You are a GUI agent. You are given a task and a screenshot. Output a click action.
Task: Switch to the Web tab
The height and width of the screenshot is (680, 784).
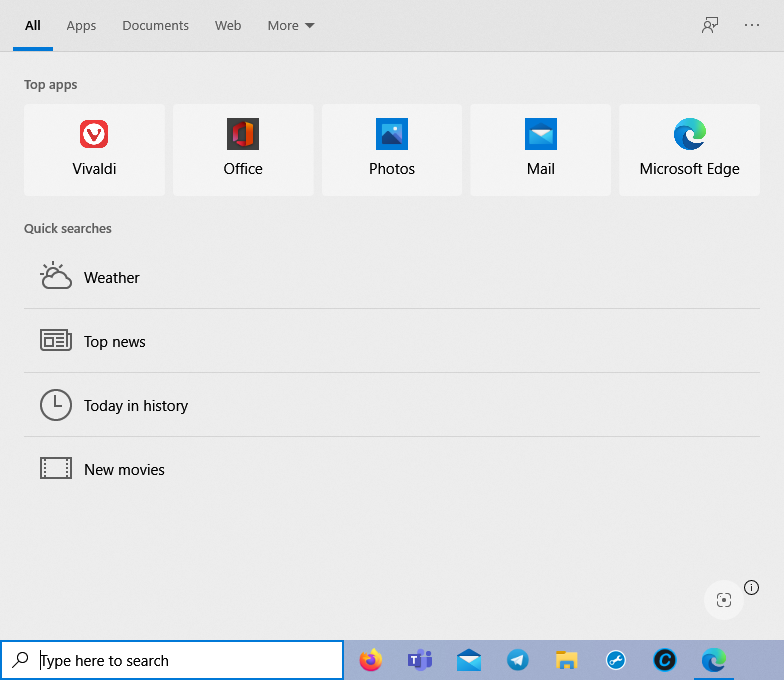coord(228,26)
